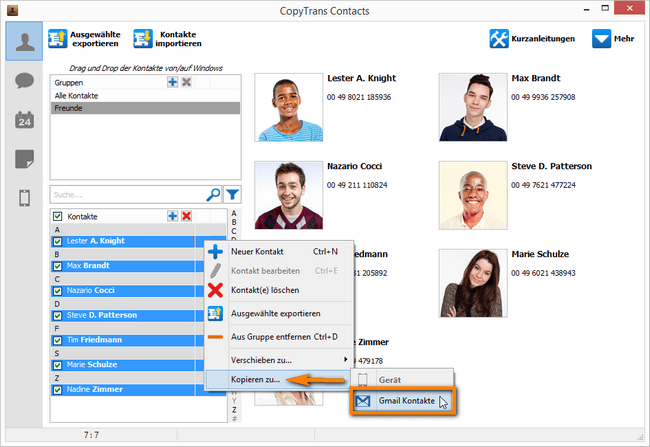This screenshot has width=650, height=447.
Task: Uncheck Lester A. Knight checkbox
Action: (58, 241)
